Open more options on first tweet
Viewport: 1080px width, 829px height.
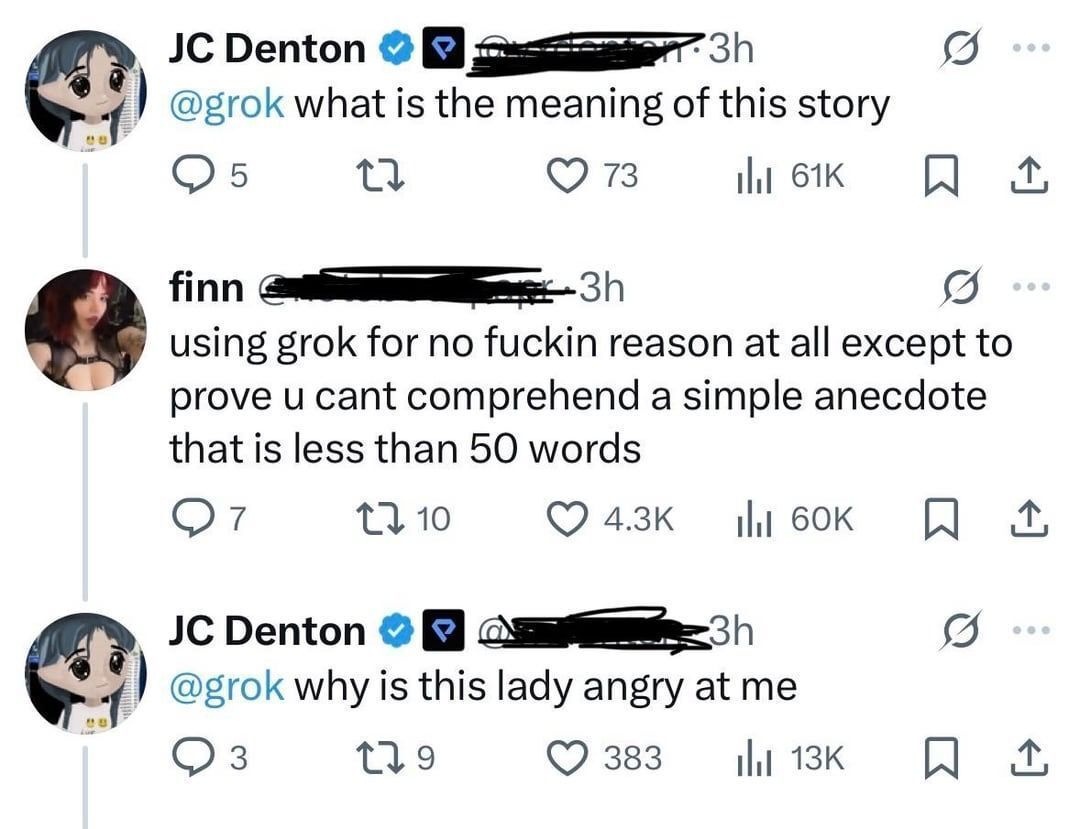click(1031, 48)
